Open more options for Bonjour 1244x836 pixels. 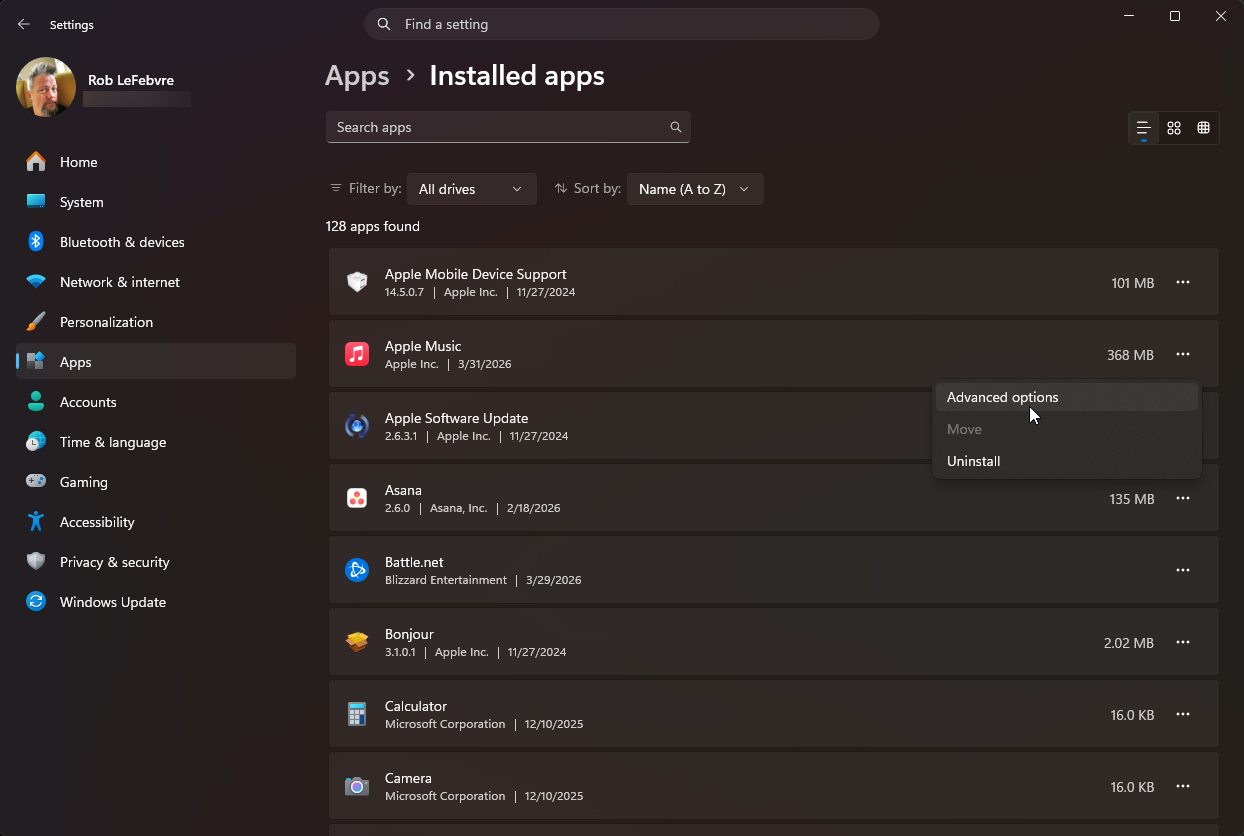click(x=1183, y=643)
